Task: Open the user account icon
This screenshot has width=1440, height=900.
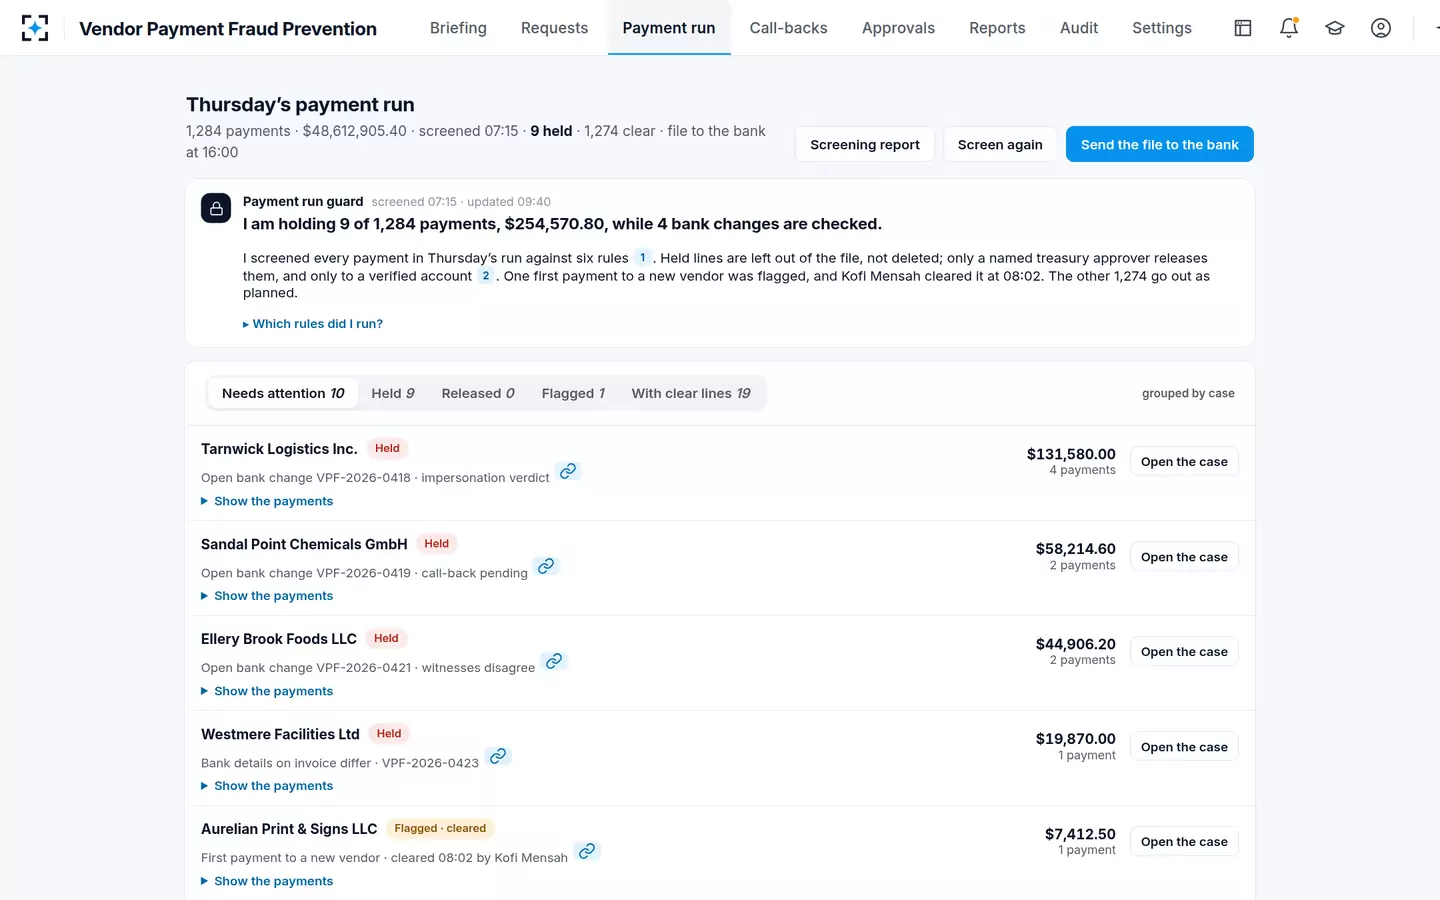Action: click(x=1381, y=28)
